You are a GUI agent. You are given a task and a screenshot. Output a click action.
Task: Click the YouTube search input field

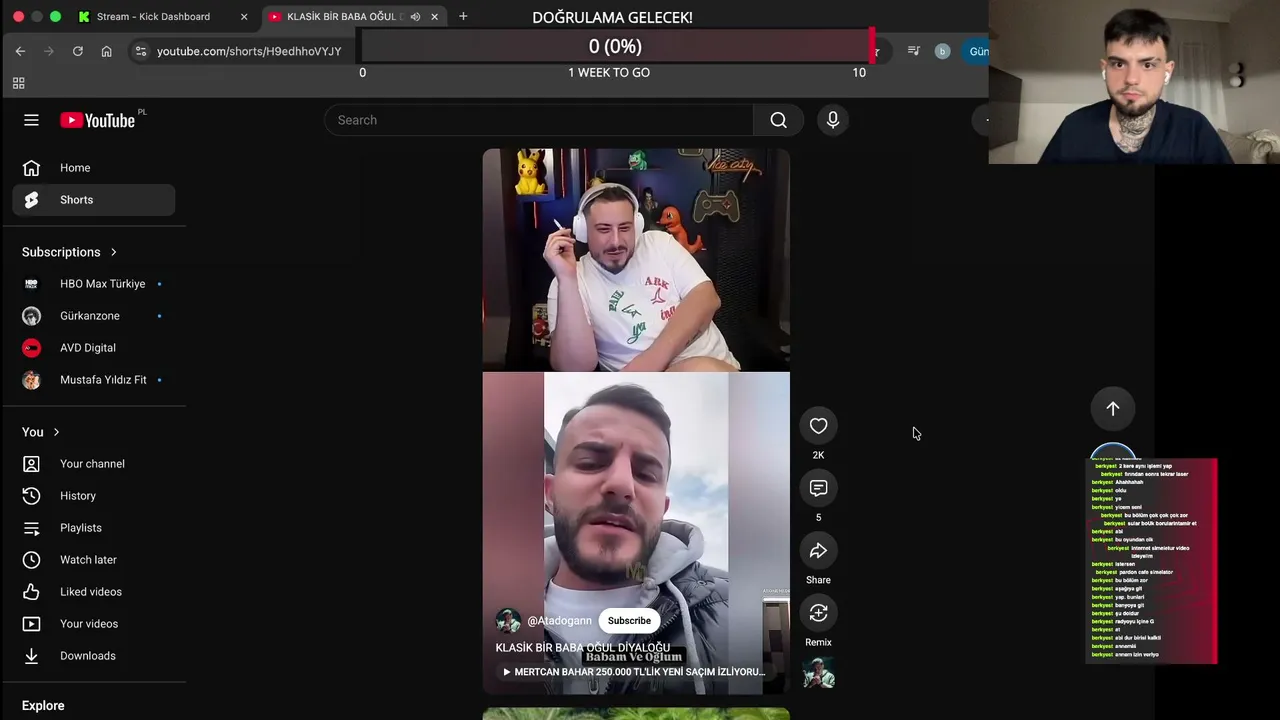539,120
